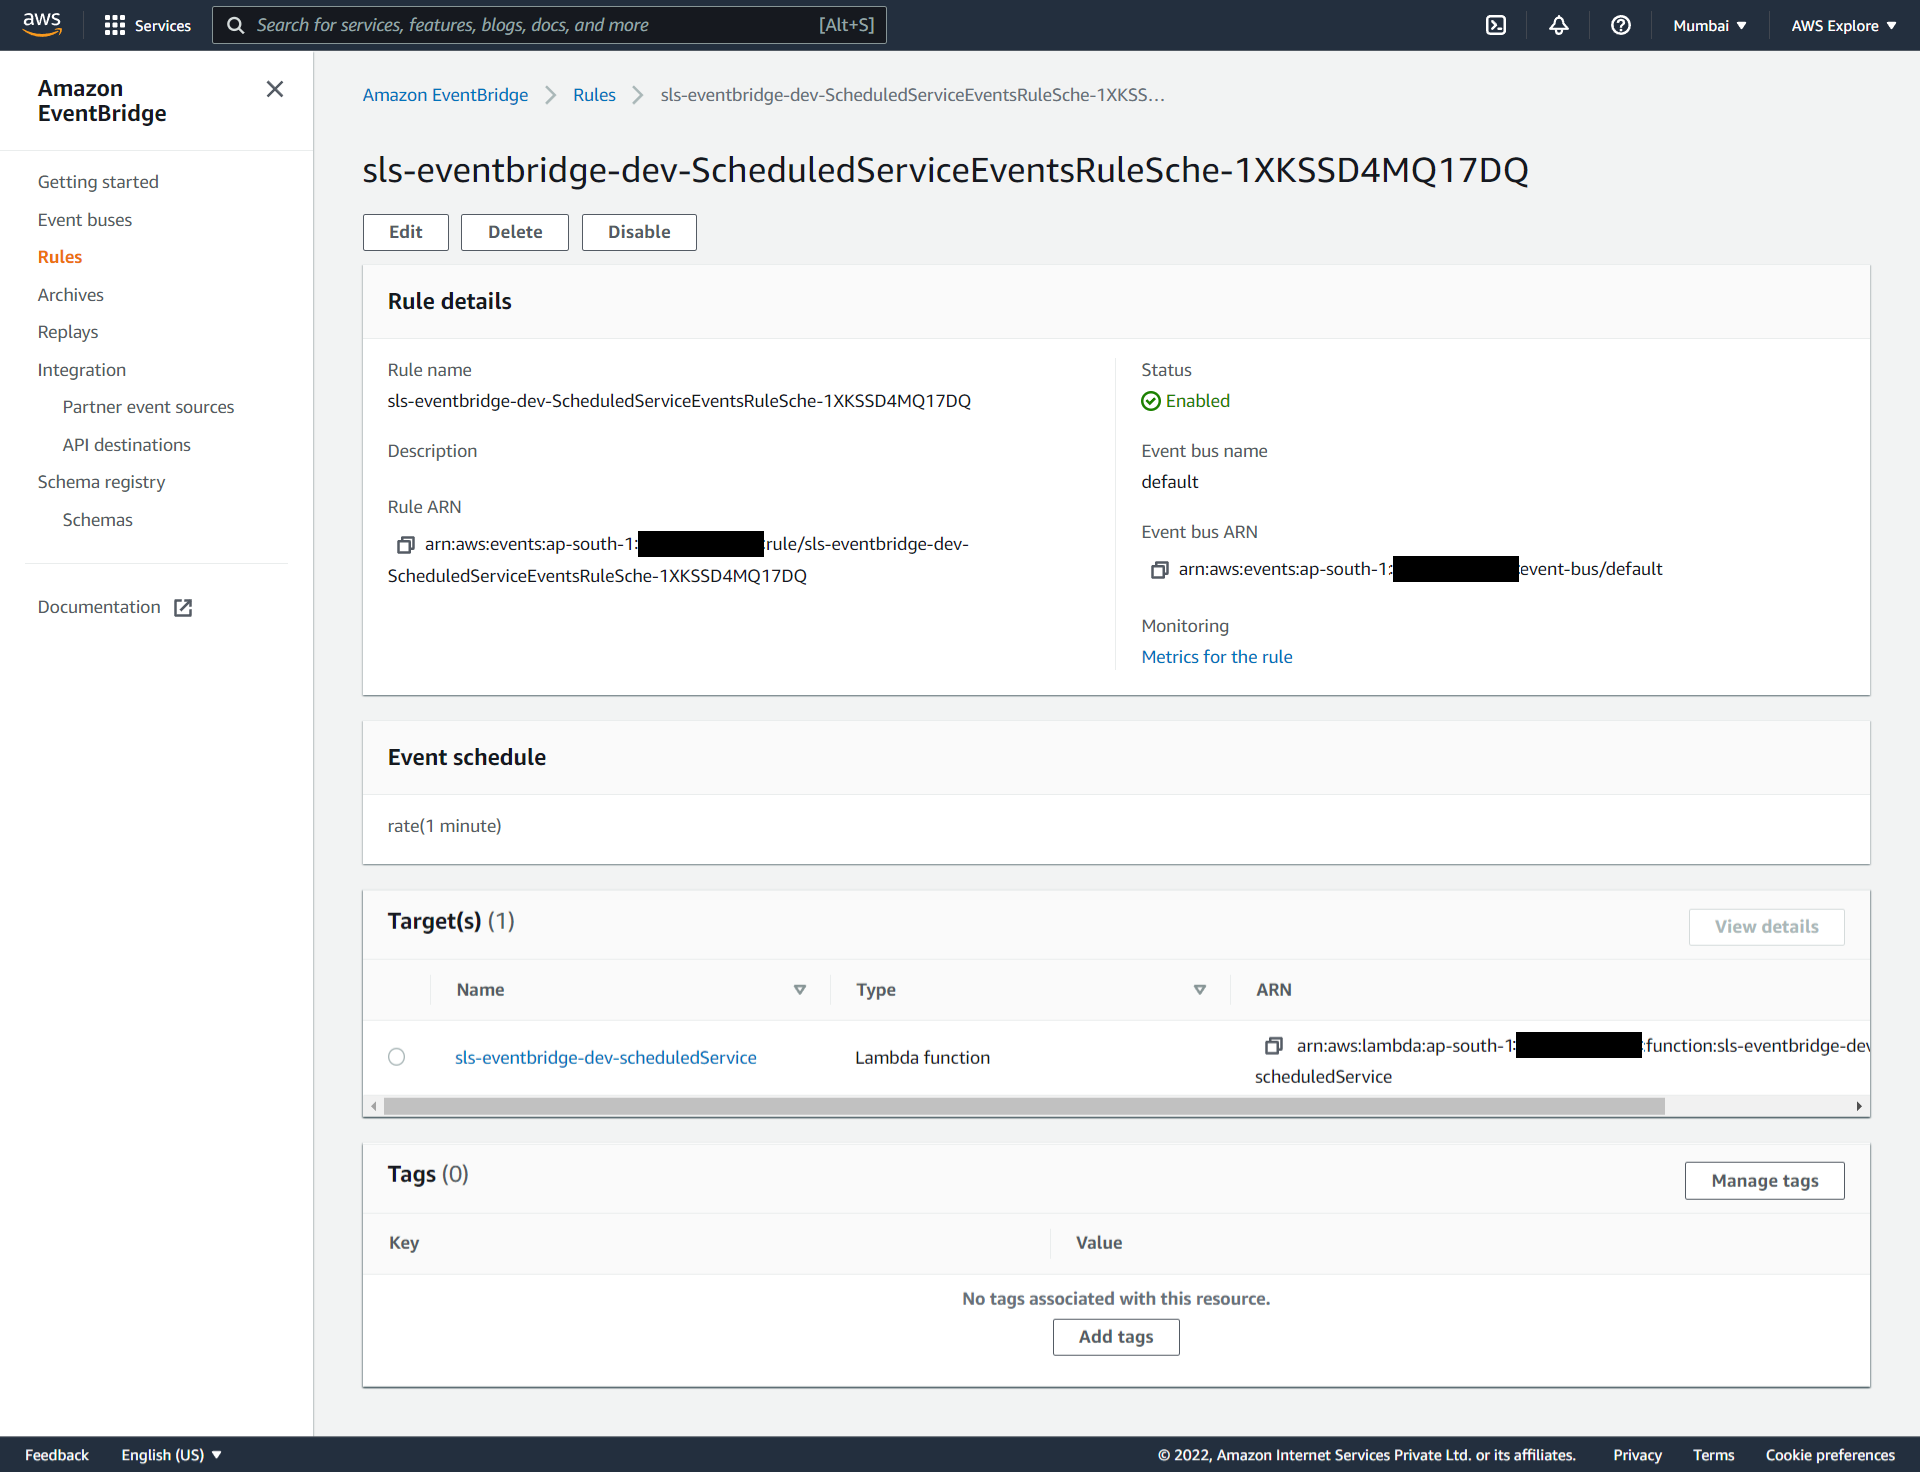The image size is (1920, 1472).
Task: Open Cookie preferences
Action: [1830, 1455]
